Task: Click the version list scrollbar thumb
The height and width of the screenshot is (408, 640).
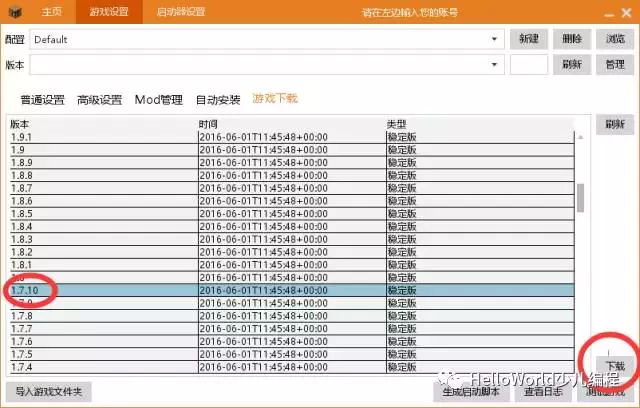Action: [x=580, y=198]
